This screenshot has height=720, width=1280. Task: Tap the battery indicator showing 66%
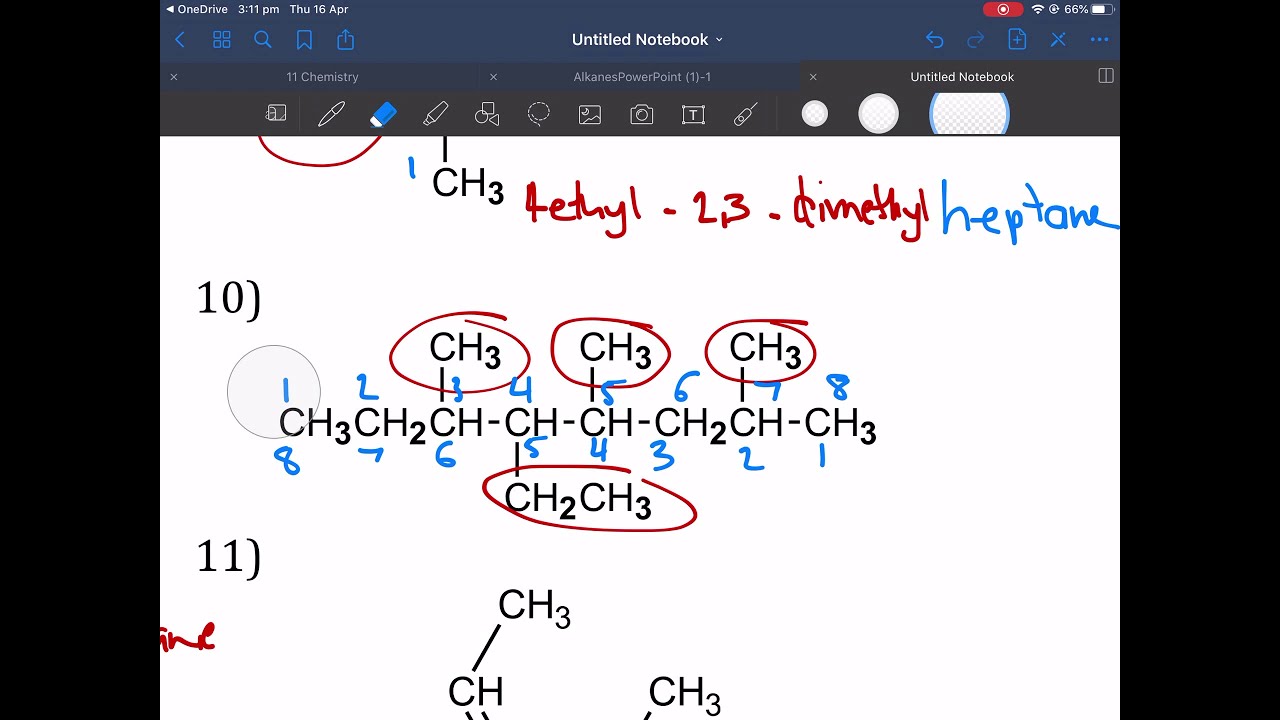(x=1088, y=9)
